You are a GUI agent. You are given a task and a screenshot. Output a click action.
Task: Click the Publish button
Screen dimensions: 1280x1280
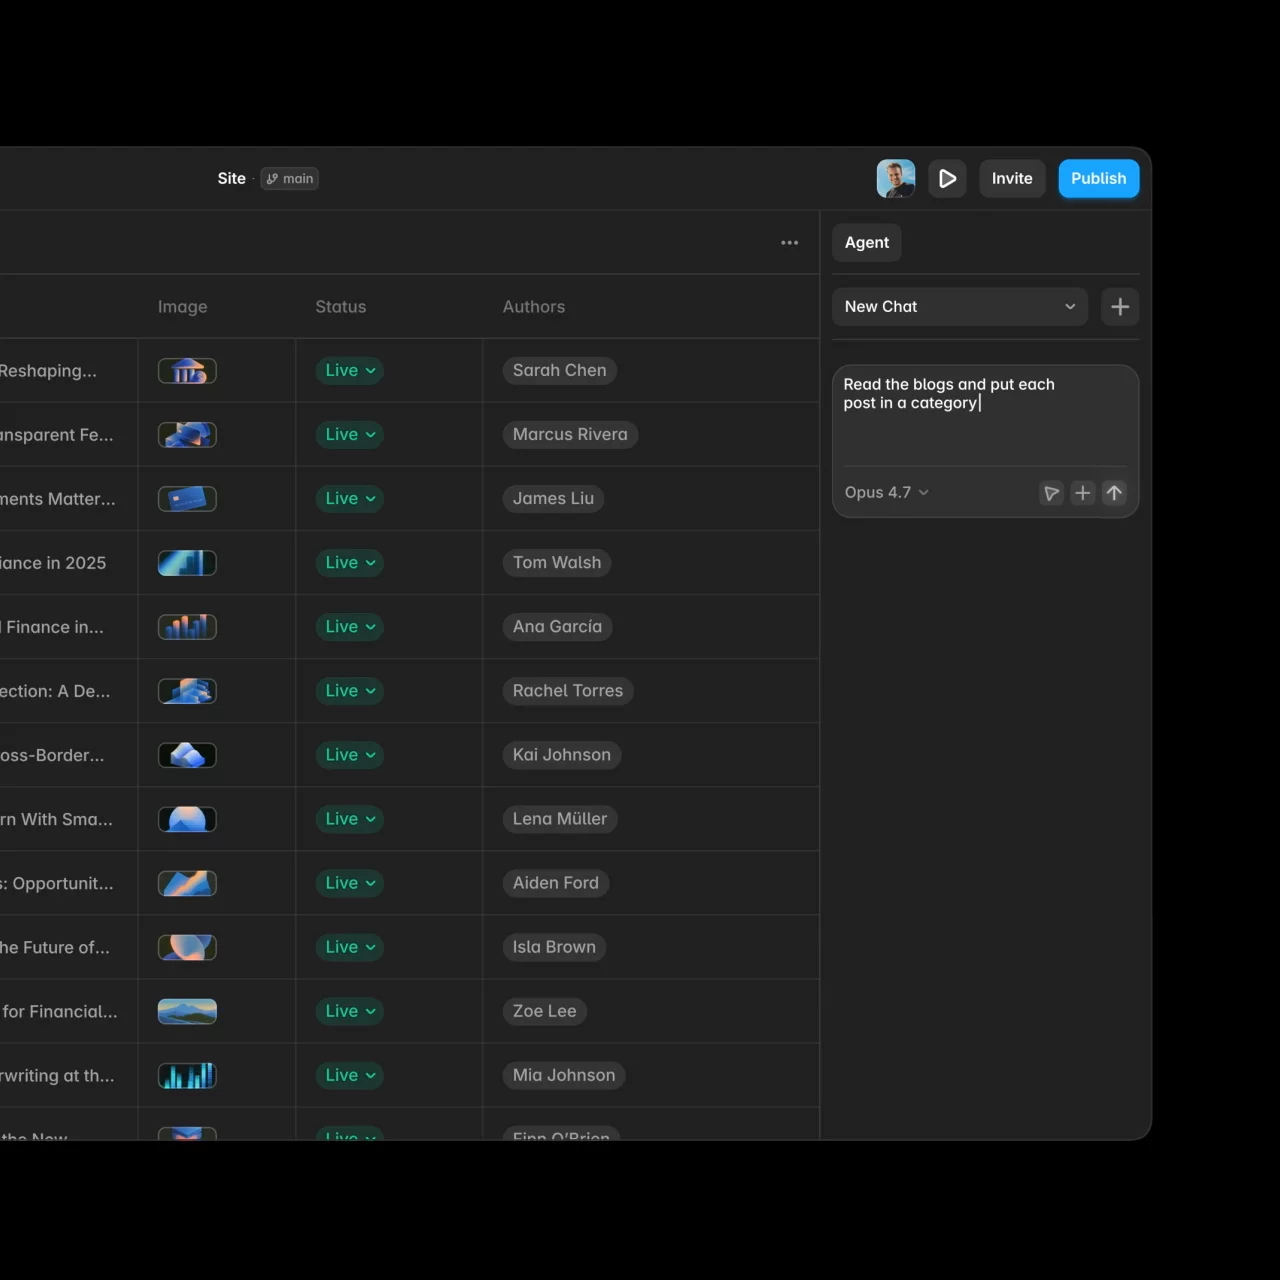click(x=1099, y=179)
